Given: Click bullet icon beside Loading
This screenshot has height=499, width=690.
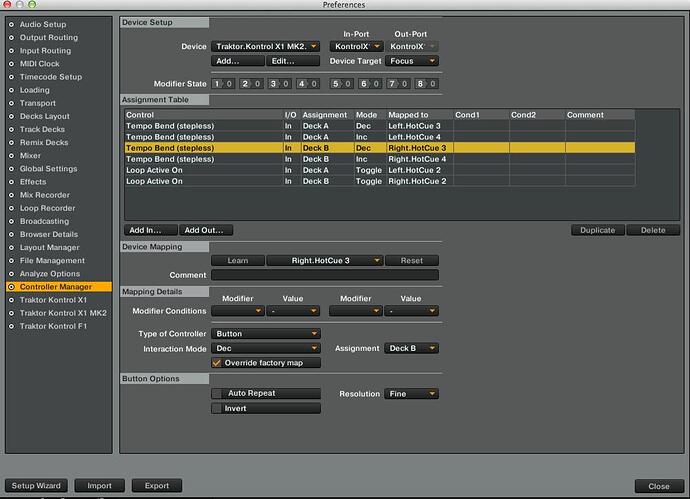Looking at the screenshot, I should (x=11, y=90).
